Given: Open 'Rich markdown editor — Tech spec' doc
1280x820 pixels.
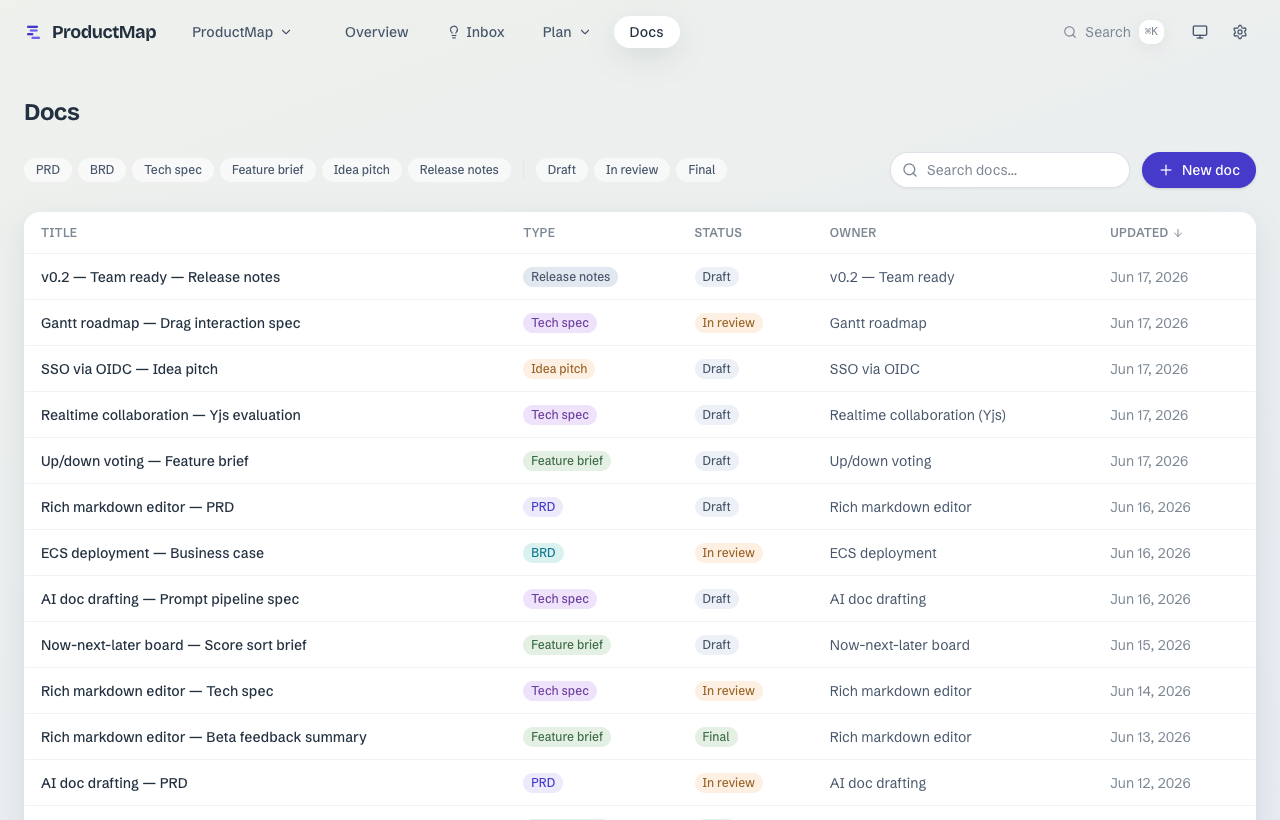Looking at the screenshot, I should coord(157,691).
